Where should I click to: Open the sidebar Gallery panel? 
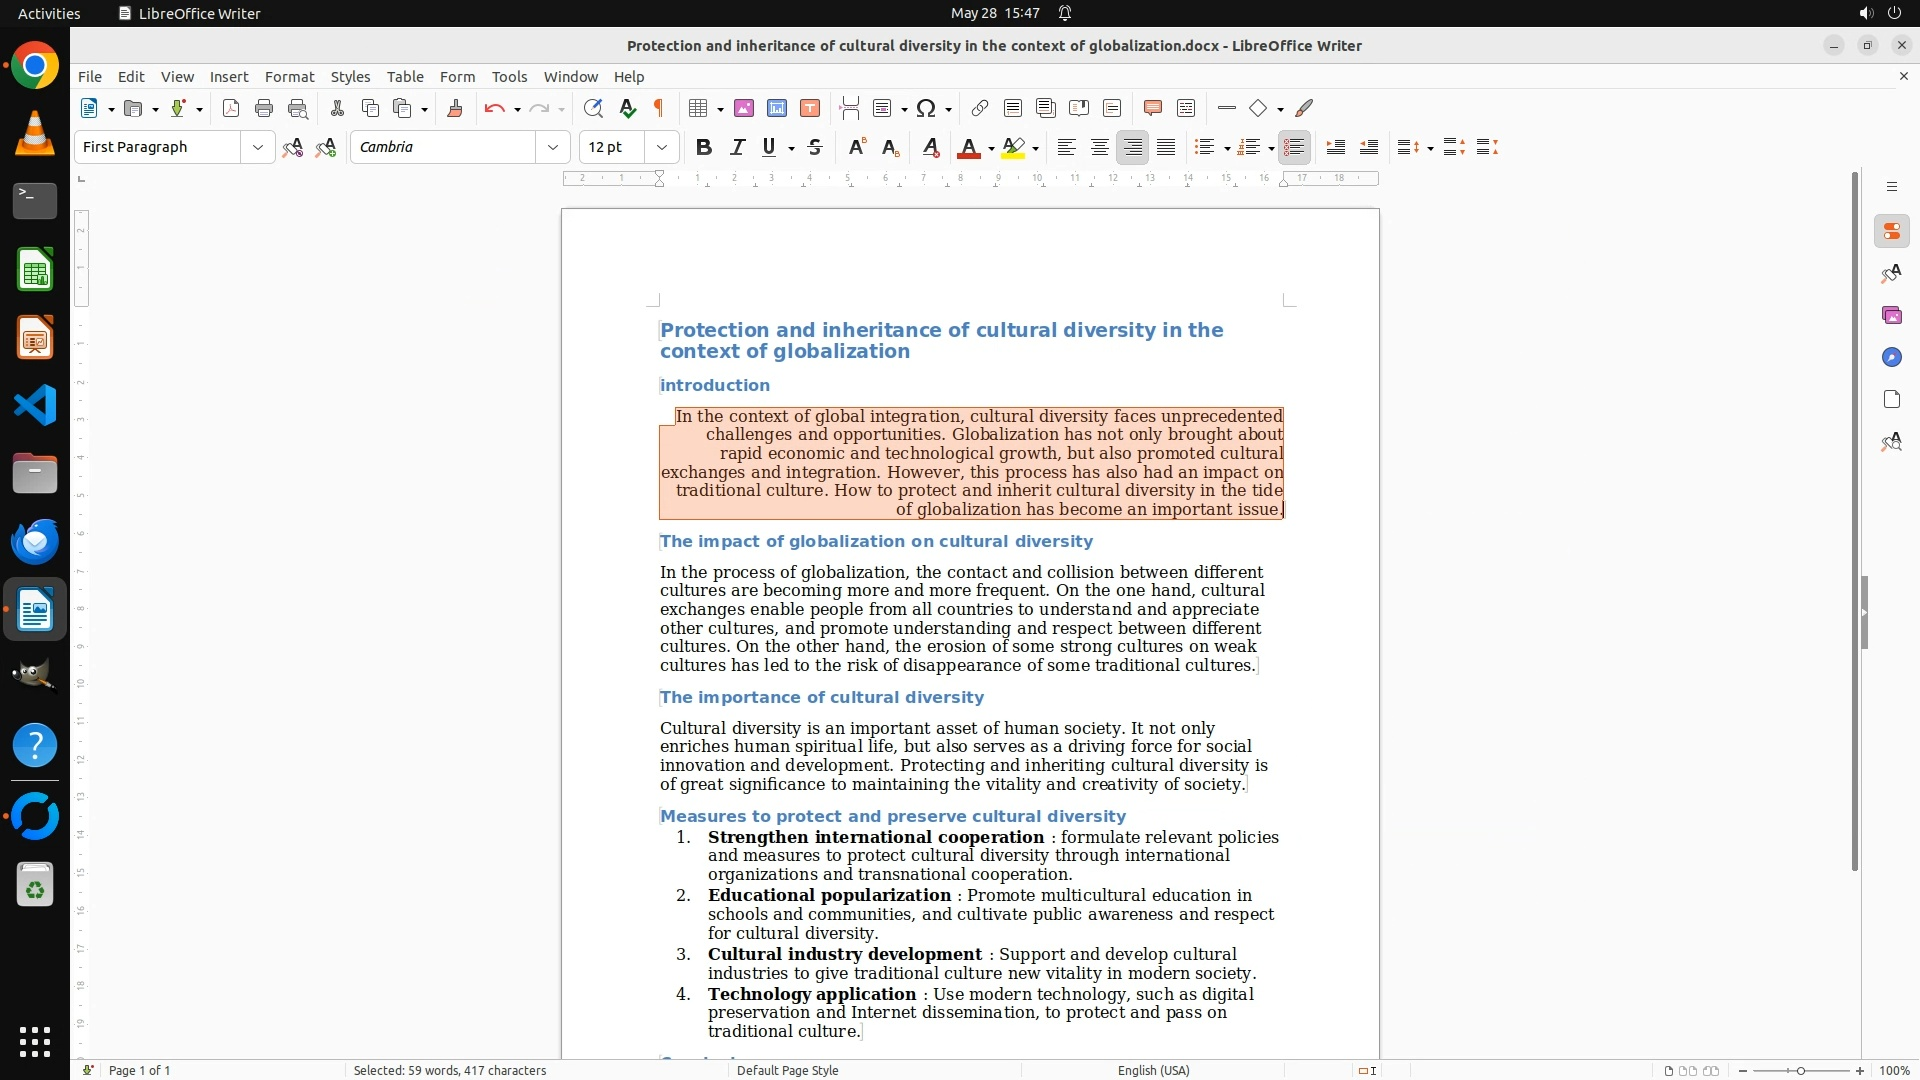pos(1891,315)
